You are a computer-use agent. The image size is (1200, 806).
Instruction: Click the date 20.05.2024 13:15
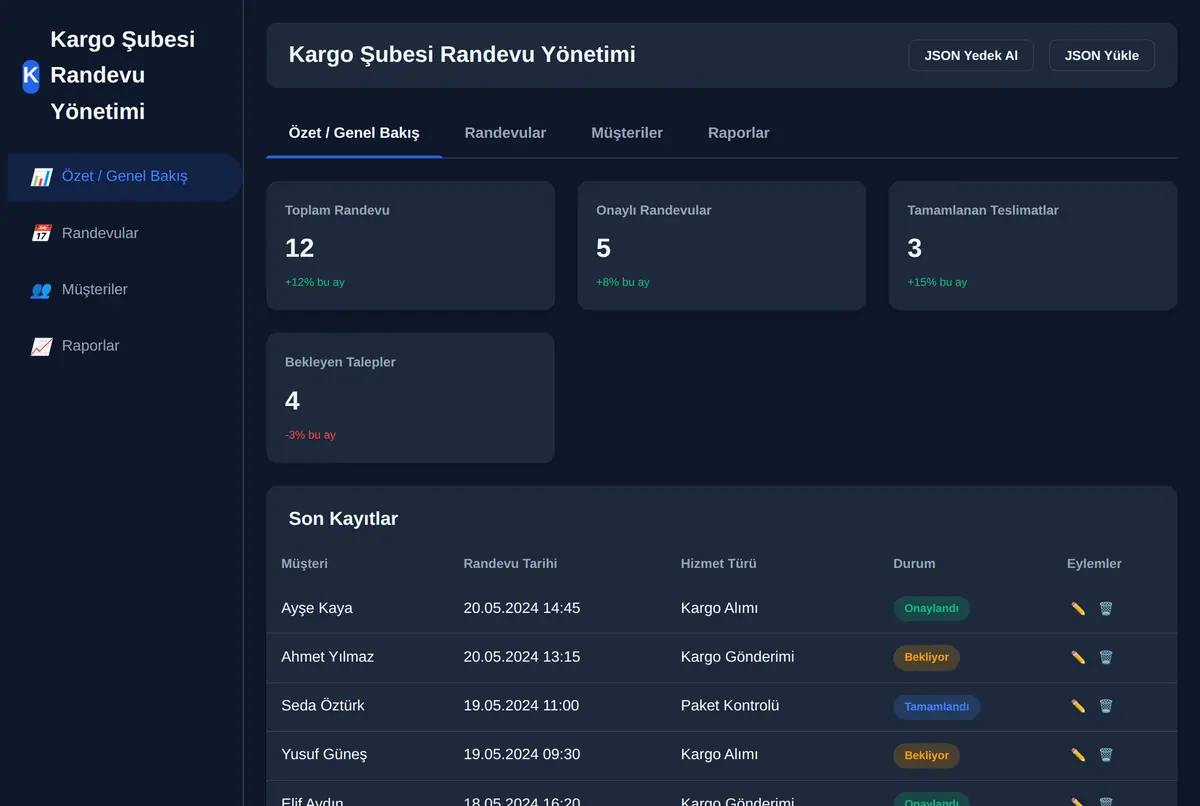(522, 657)
